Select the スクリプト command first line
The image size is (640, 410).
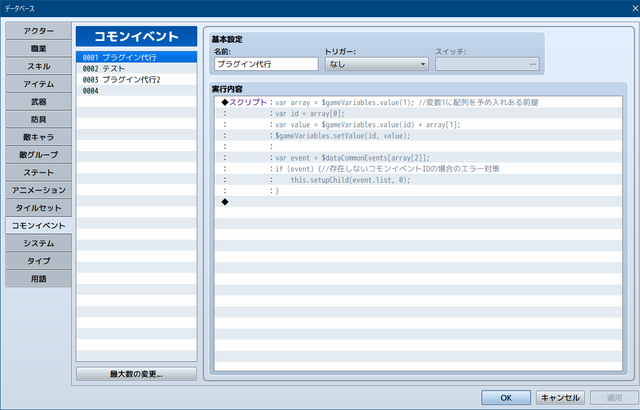pos(418,102)
